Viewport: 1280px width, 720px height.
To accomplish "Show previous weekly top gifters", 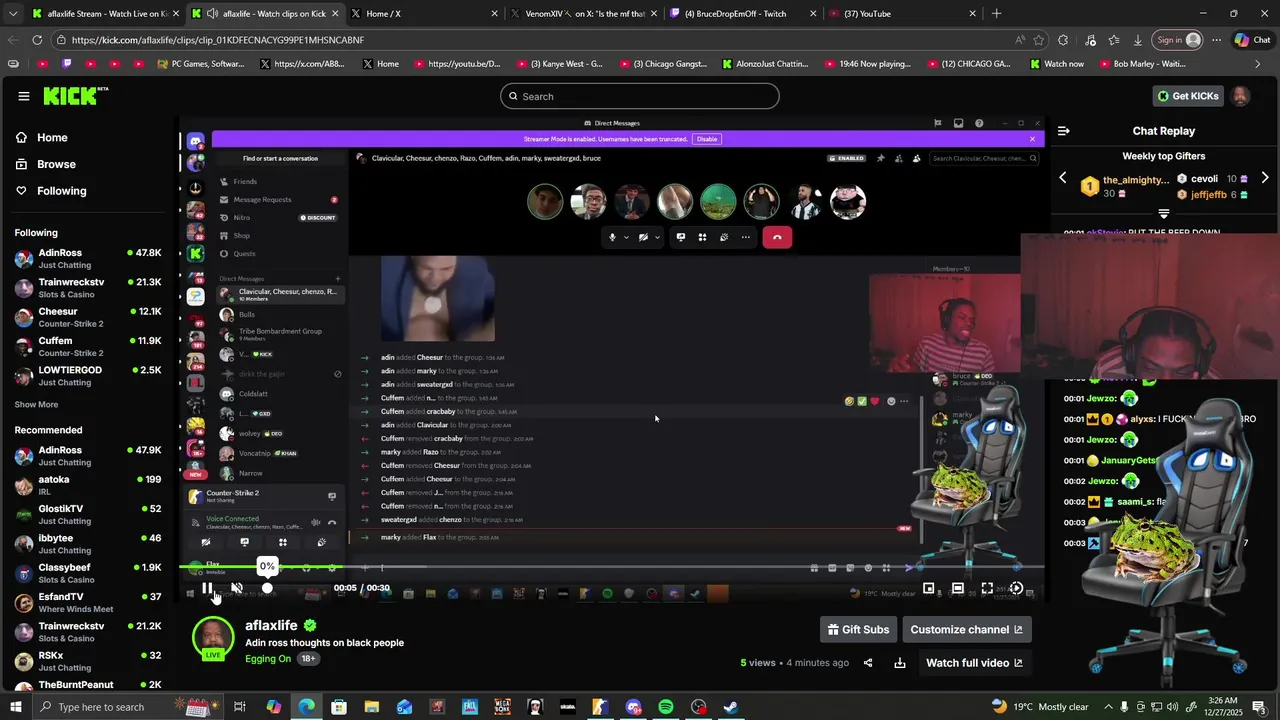I will [x=1063, y=178].
